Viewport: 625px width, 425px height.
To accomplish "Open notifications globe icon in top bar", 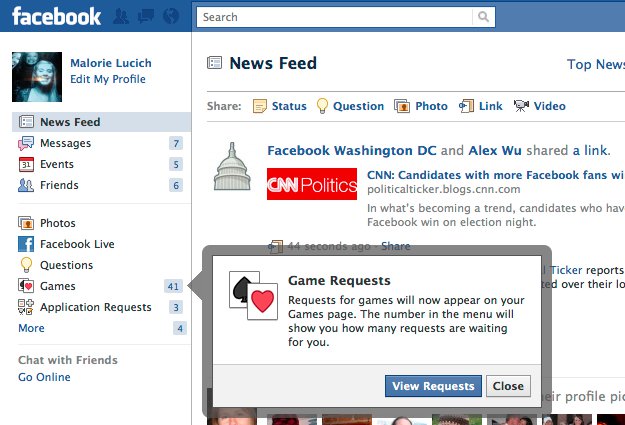I will tap(170, 16).
